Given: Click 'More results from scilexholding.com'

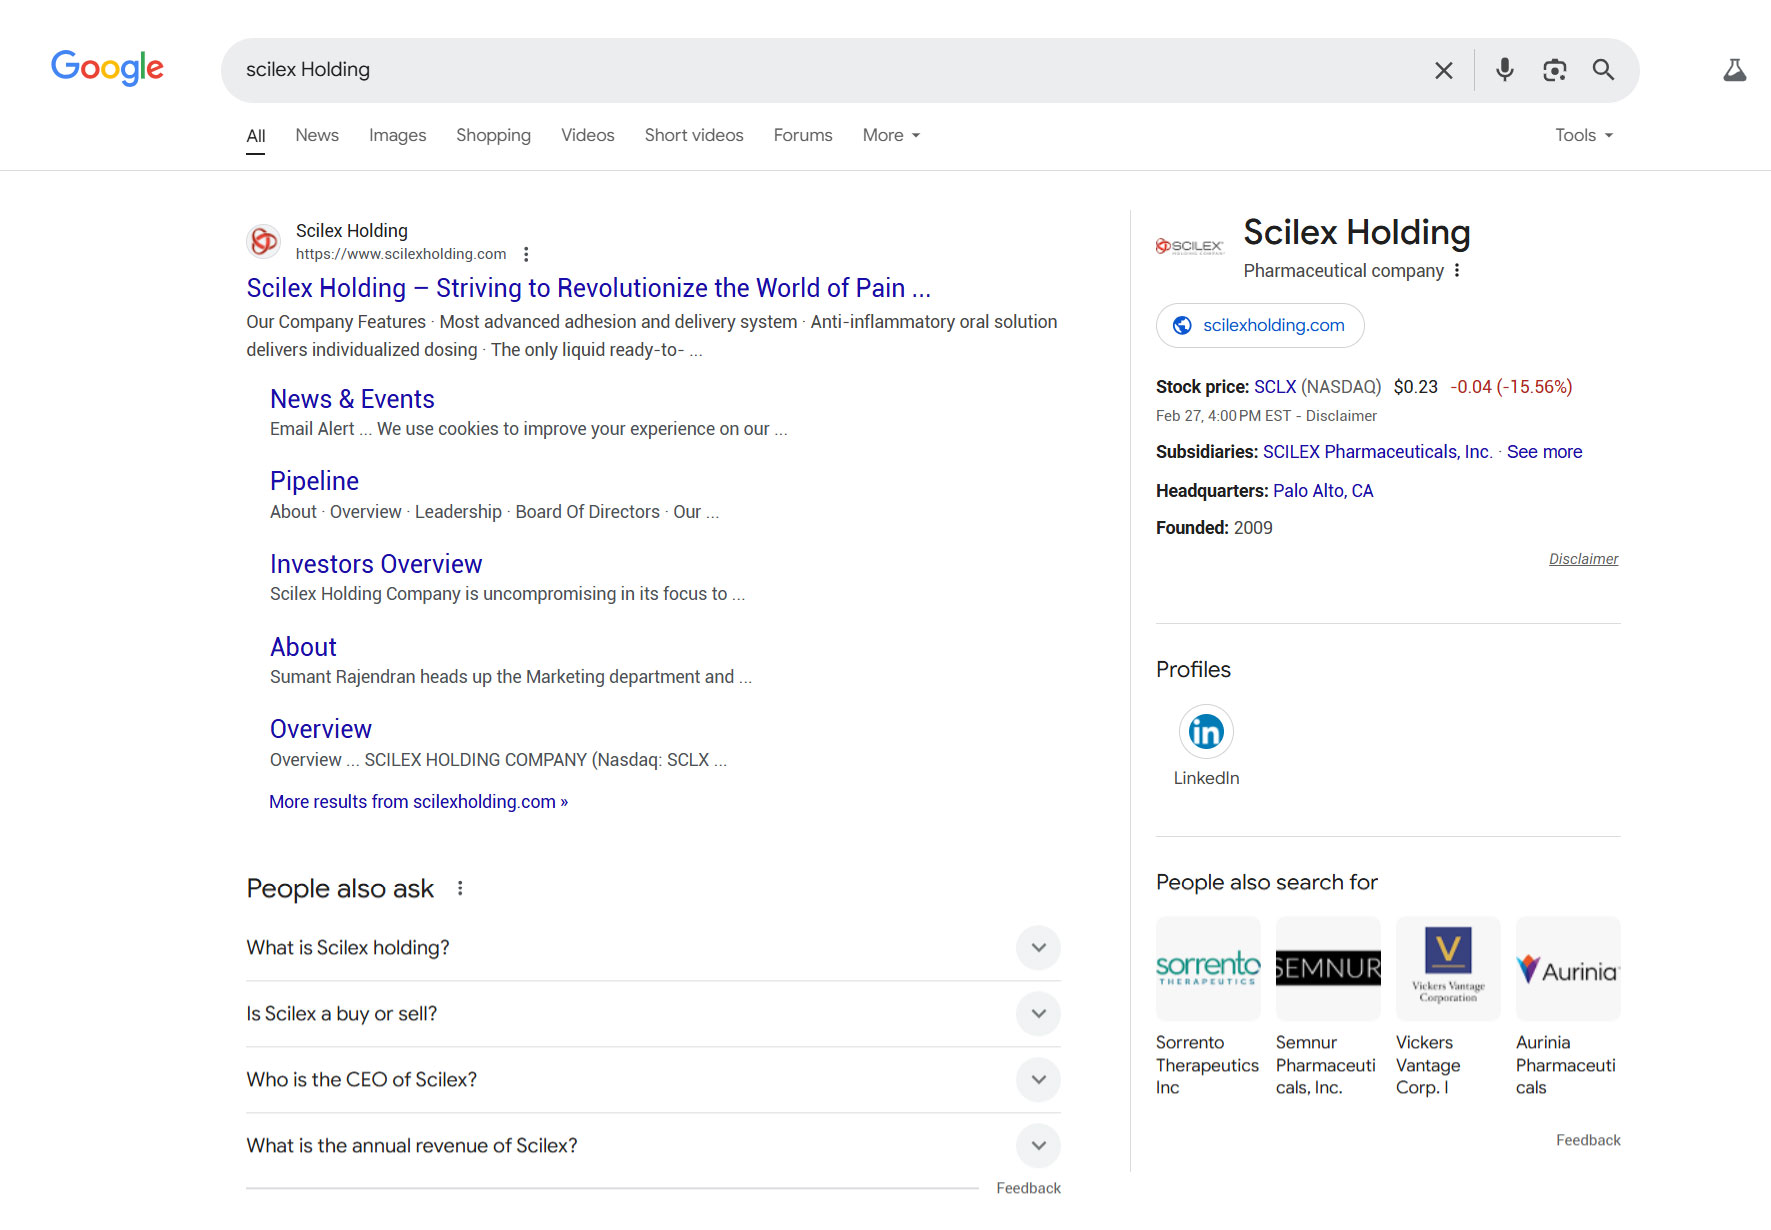Looking at the screenshot, I should coord(418,802).
